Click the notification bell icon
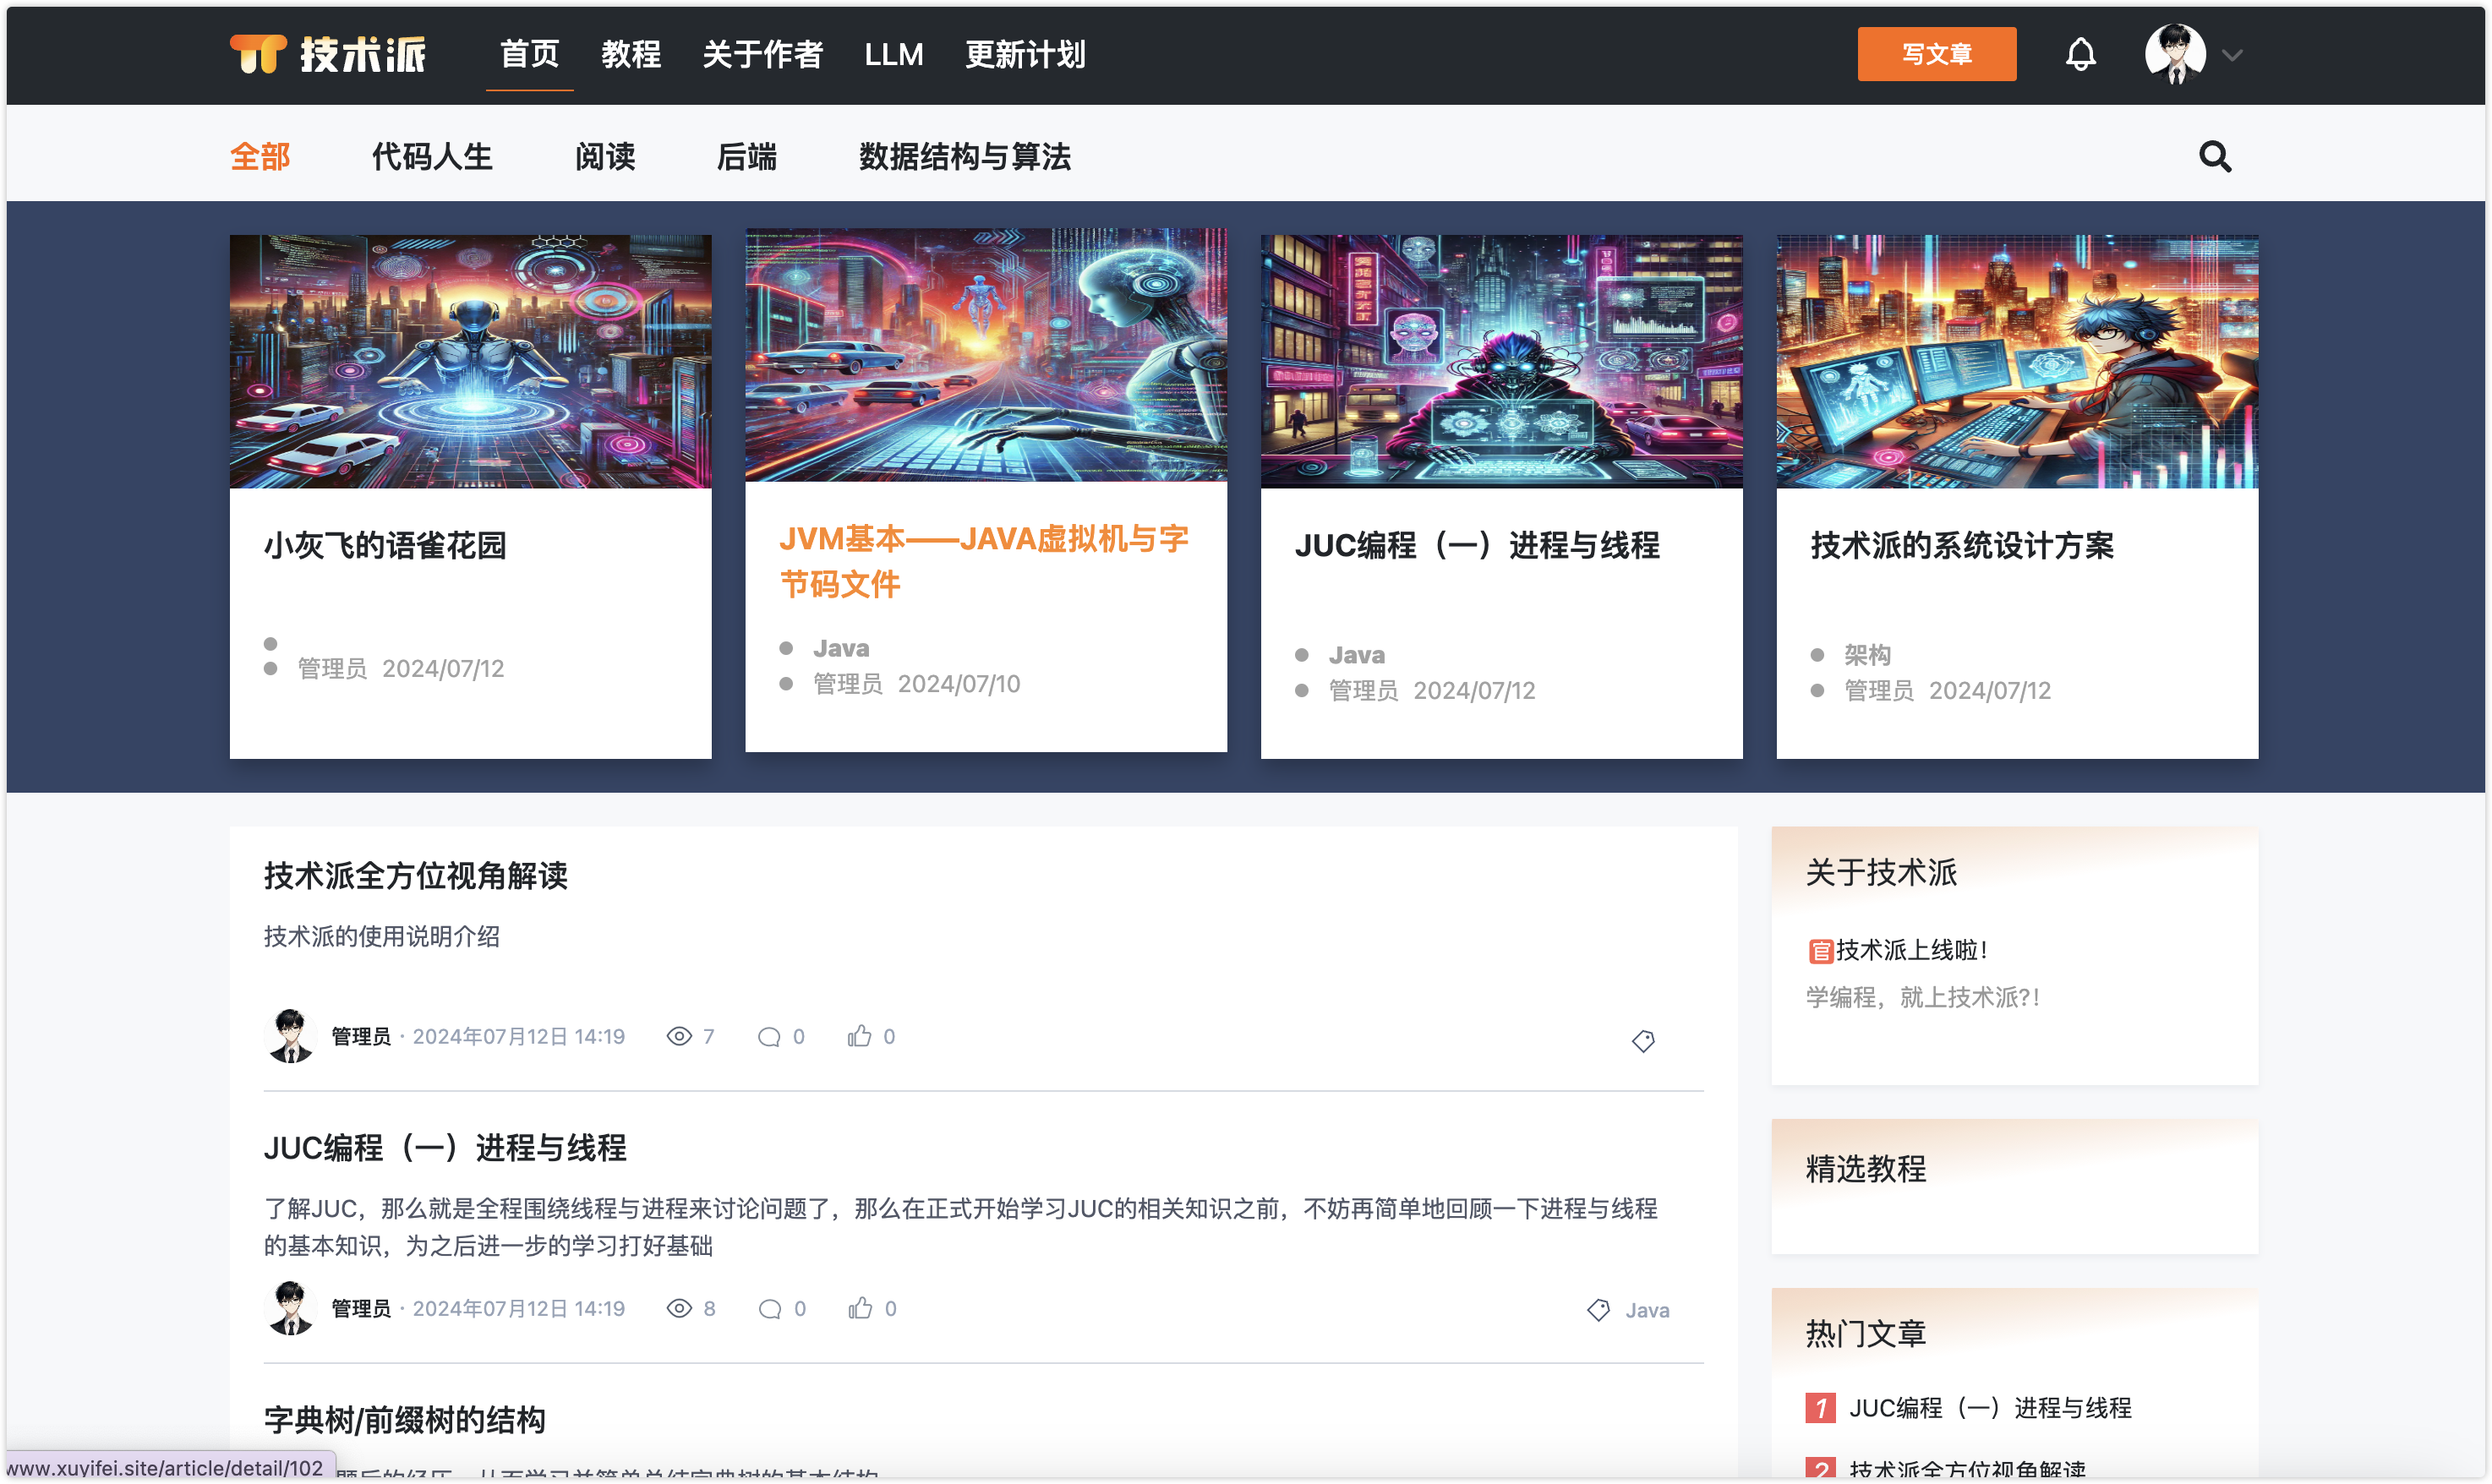 click(x=2080, y=54)
